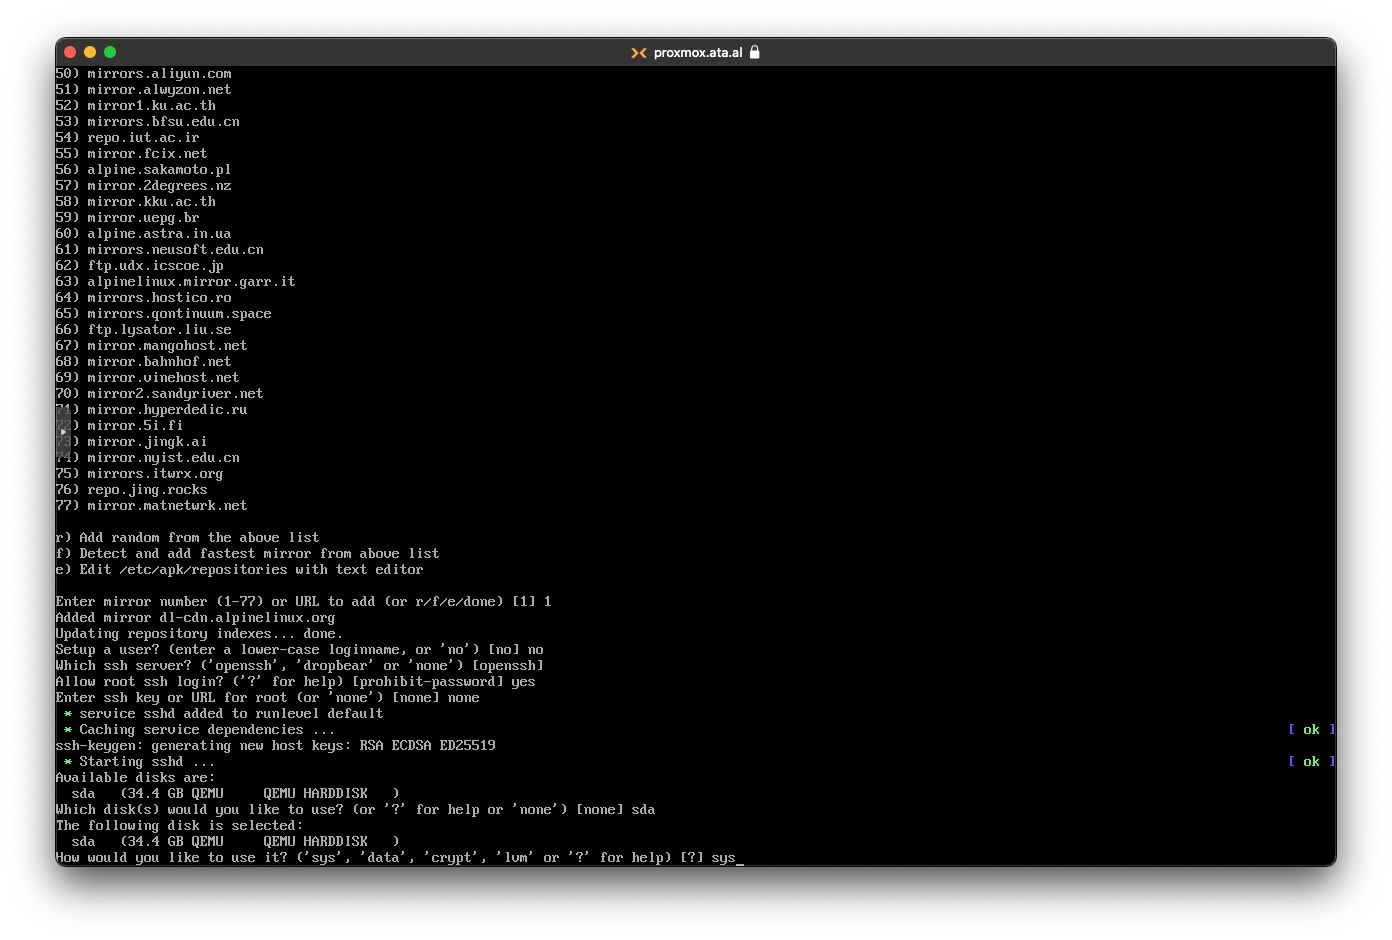Click 'Add random from the above list' line
1392x940 pixels.
(188, 538)
